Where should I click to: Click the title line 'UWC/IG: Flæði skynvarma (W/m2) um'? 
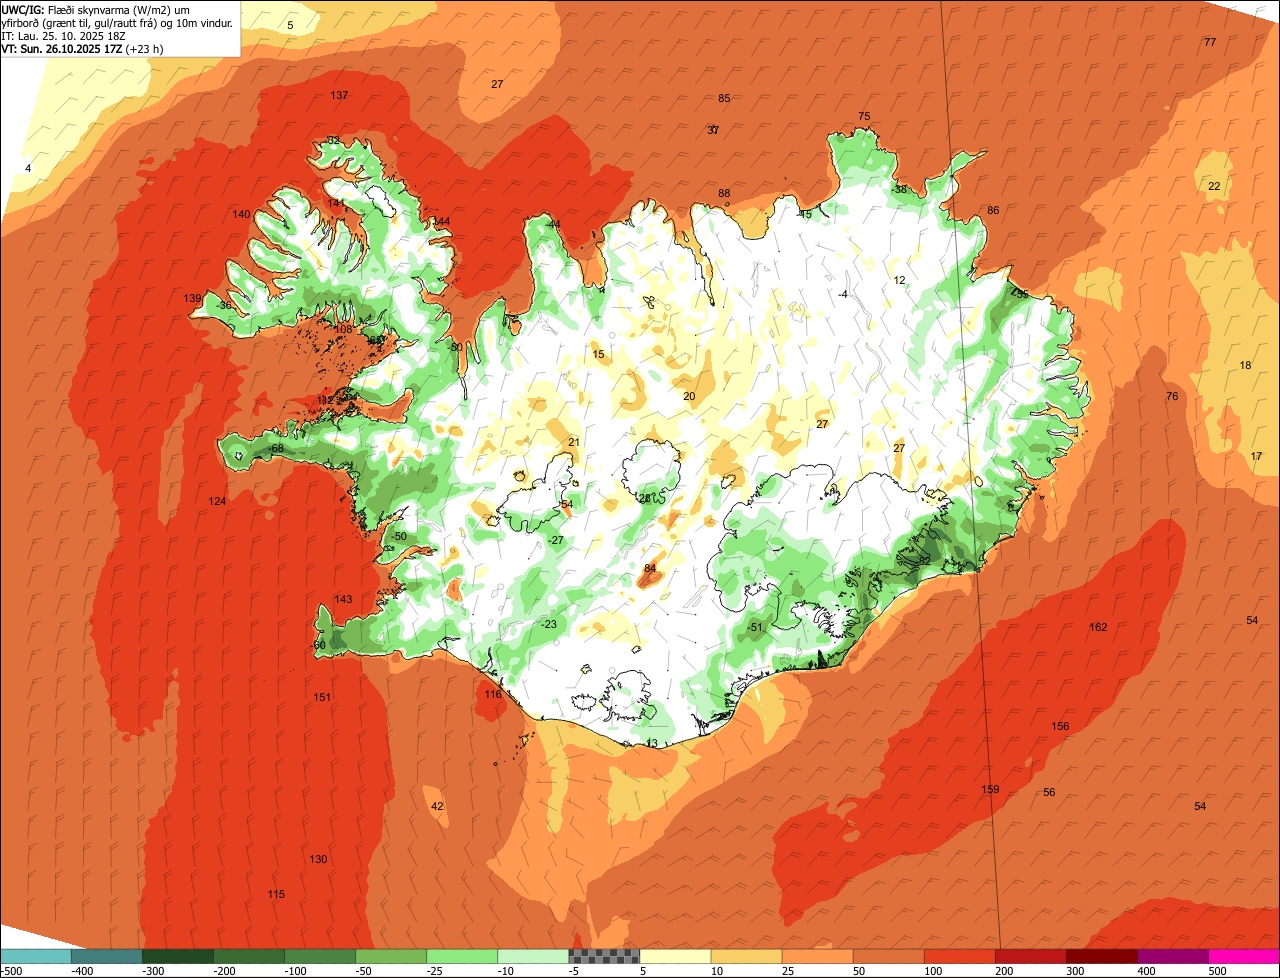click(97, 9)
